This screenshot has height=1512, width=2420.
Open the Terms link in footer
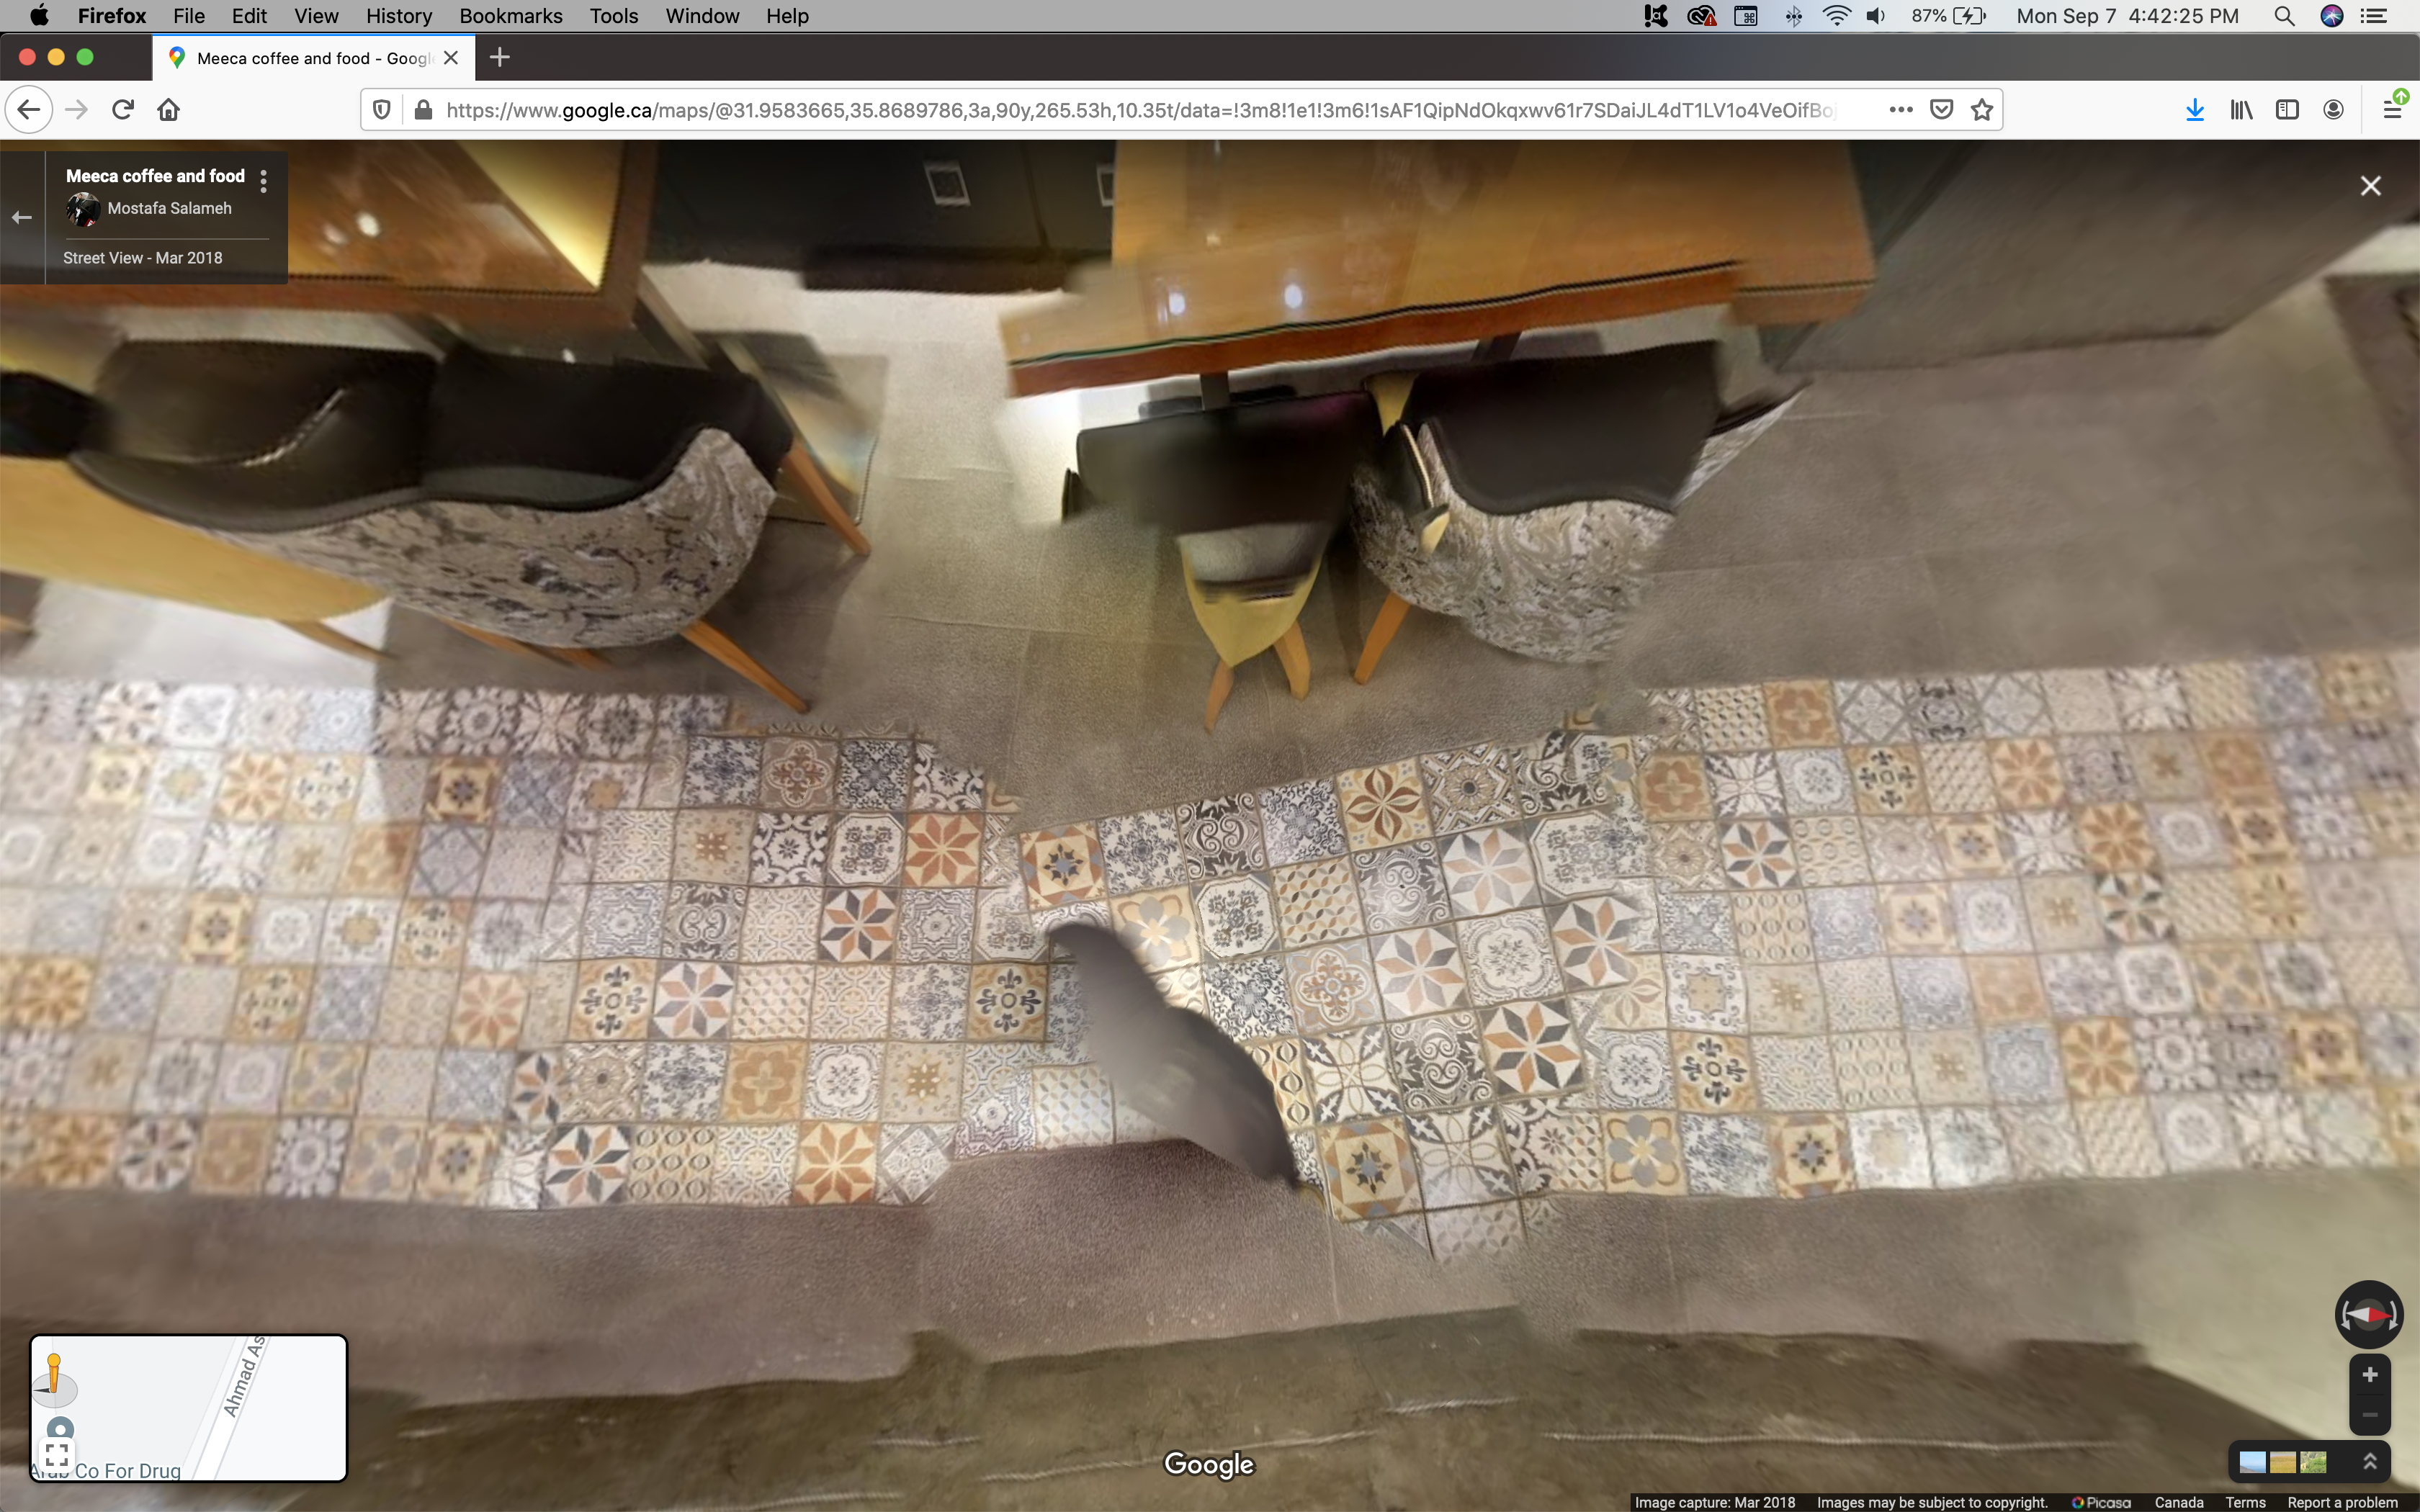2245,1502
